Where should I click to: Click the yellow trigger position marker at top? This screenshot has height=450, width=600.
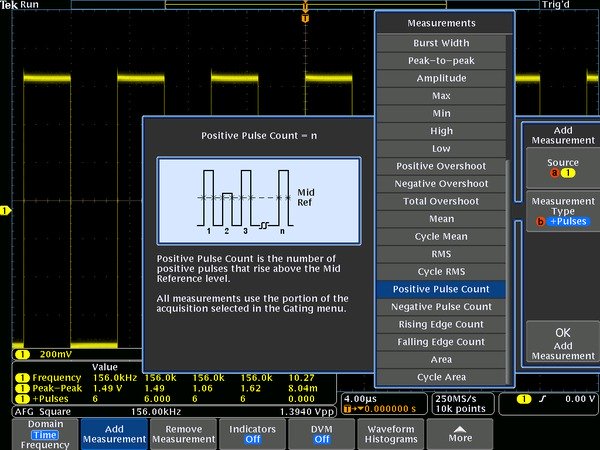[x=305, y=16]
